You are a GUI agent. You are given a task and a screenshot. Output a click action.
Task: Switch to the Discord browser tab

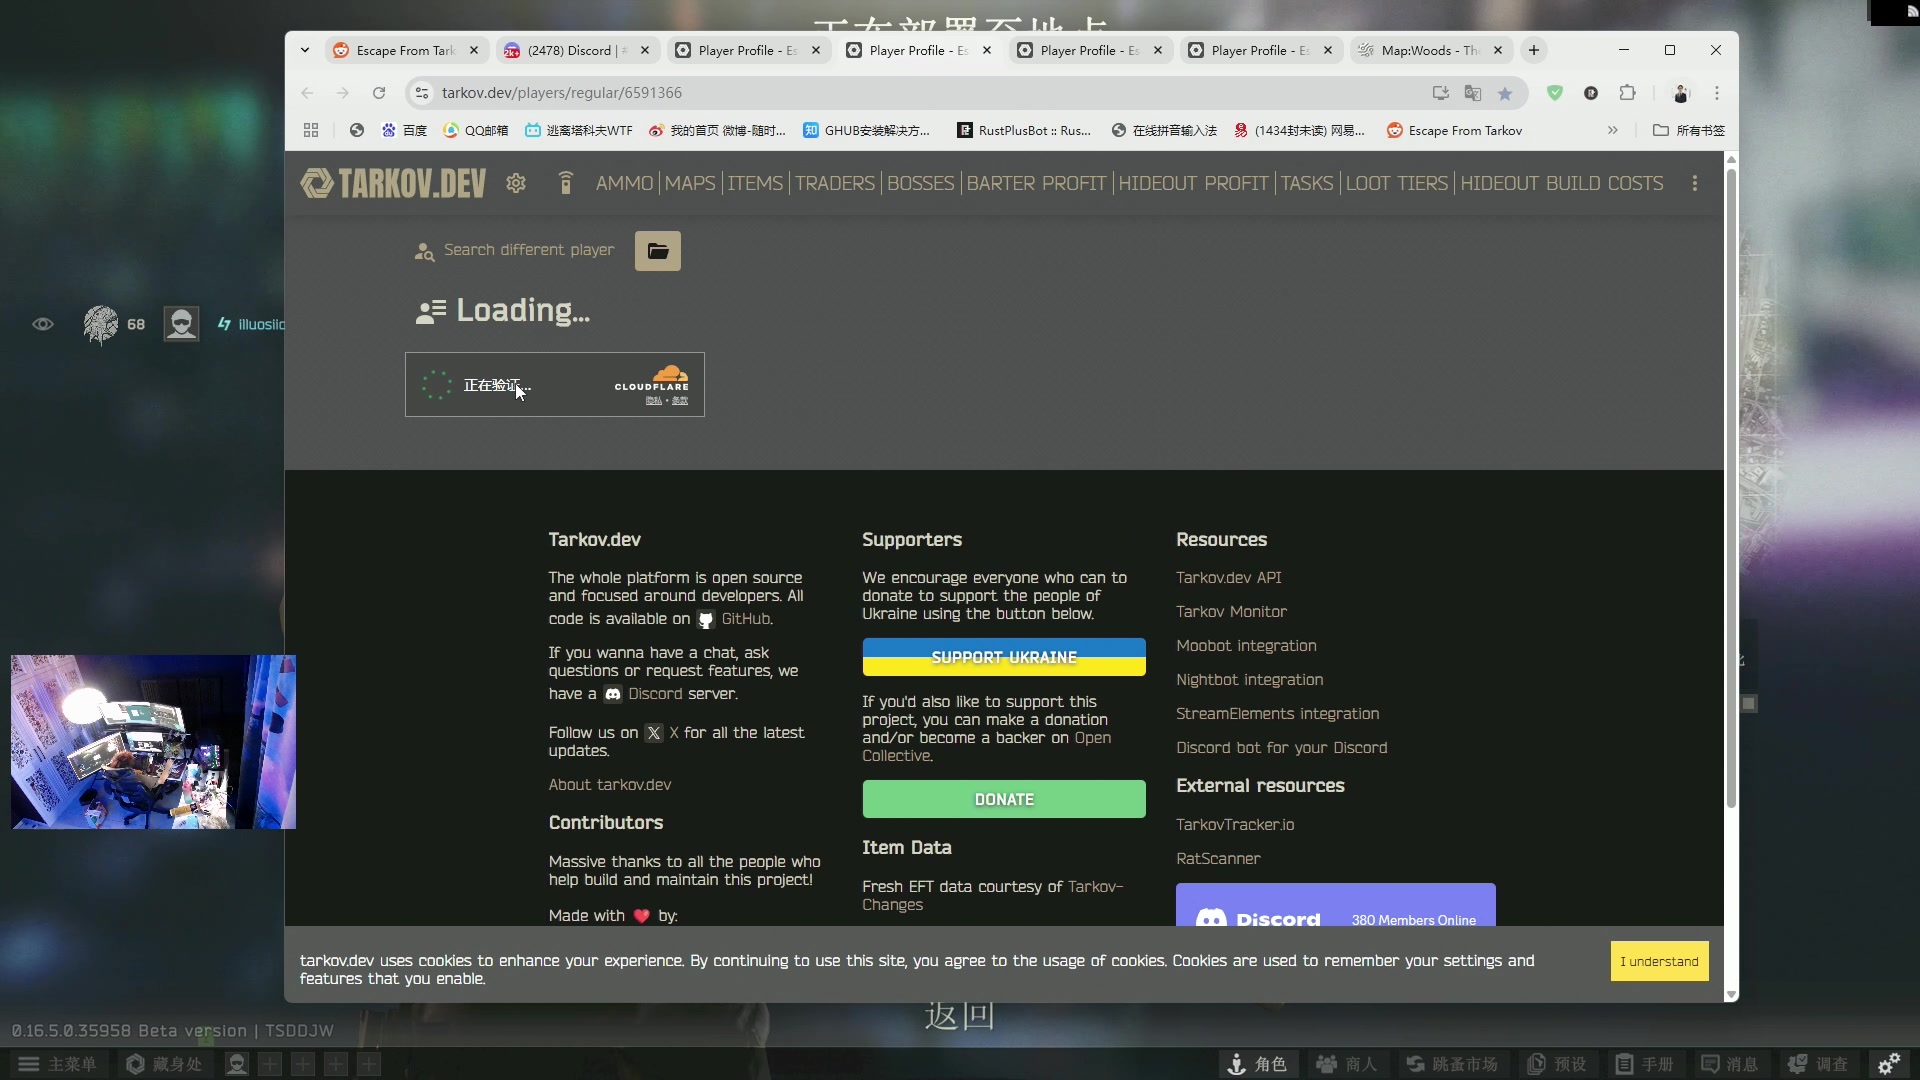point(577,50)
